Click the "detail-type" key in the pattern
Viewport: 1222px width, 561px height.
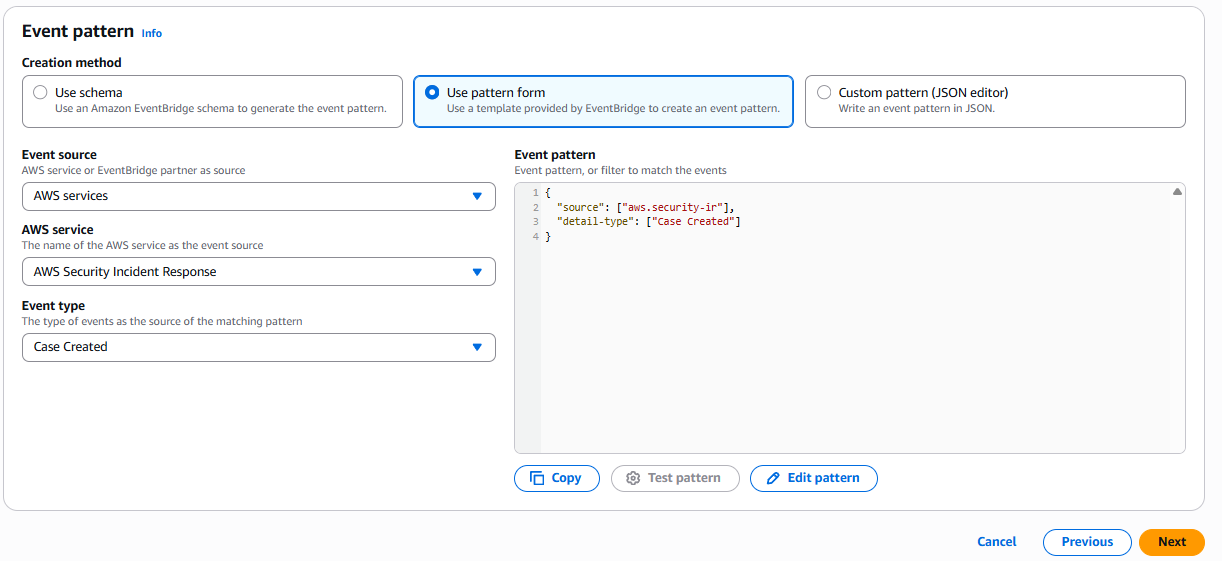coord(597,221)
